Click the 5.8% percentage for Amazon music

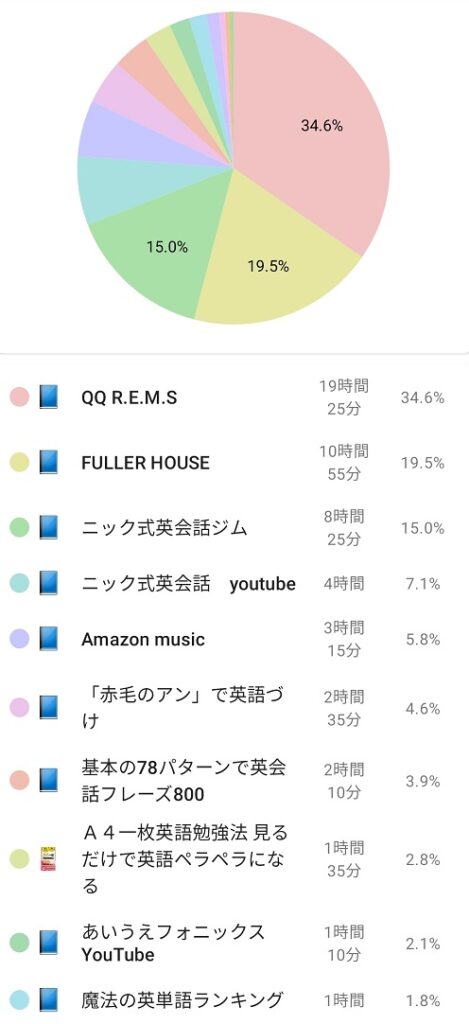[423, 639]
